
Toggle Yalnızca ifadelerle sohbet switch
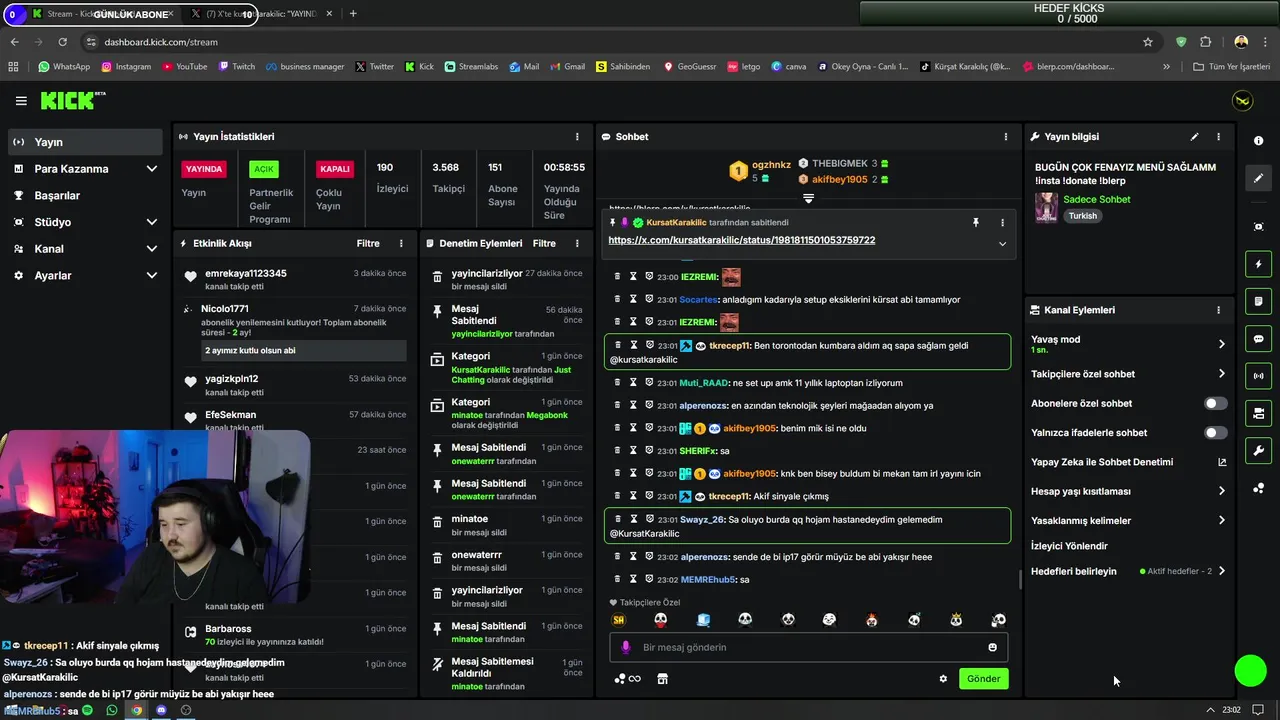pos(1215,433)
